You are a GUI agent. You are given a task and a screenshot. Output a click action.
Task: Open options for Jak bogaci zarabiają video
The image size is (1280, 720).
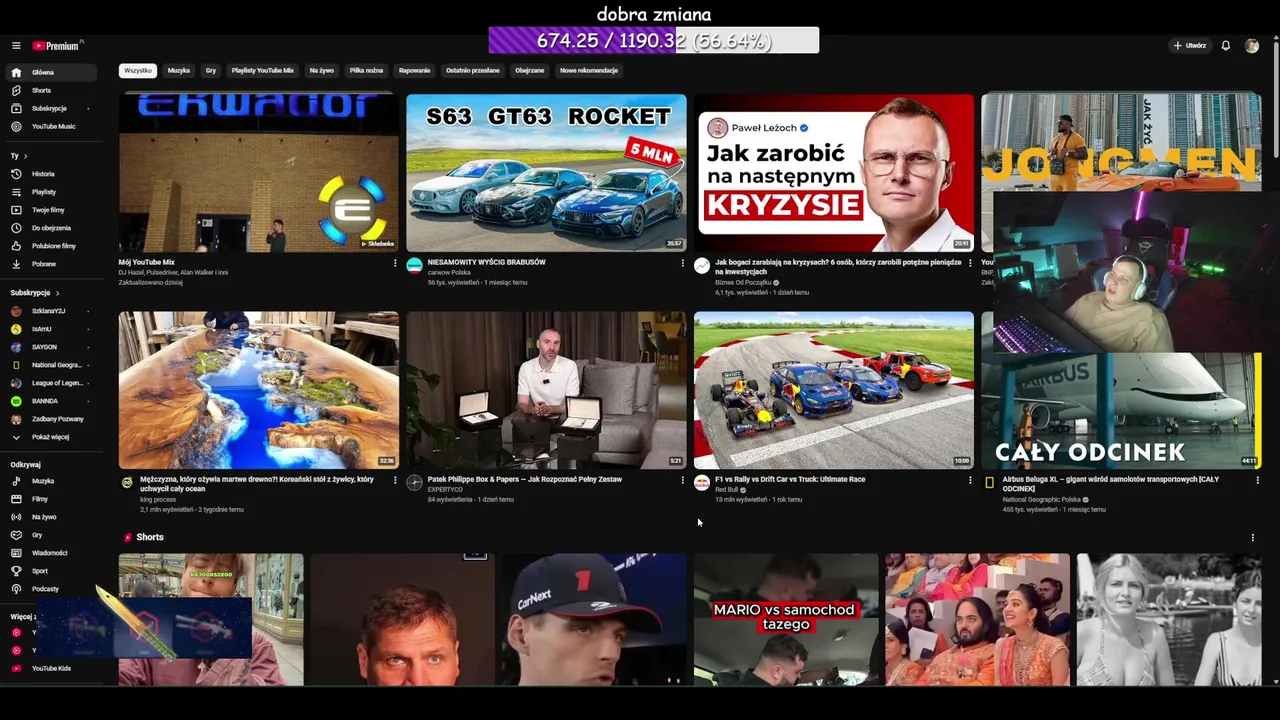(970, 263)
